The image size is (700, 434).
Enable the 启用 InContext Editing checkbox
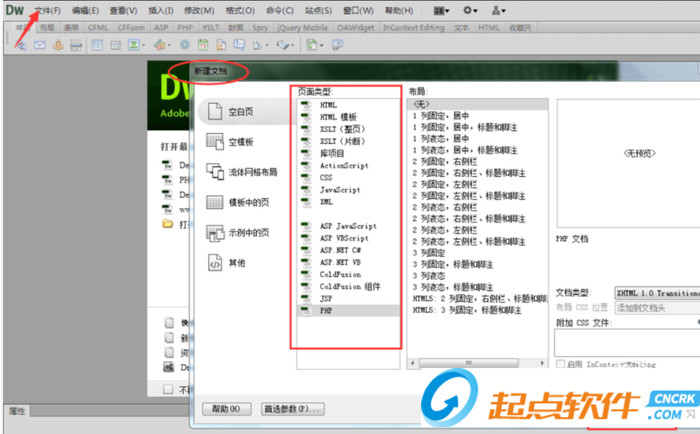click(560, 364)
